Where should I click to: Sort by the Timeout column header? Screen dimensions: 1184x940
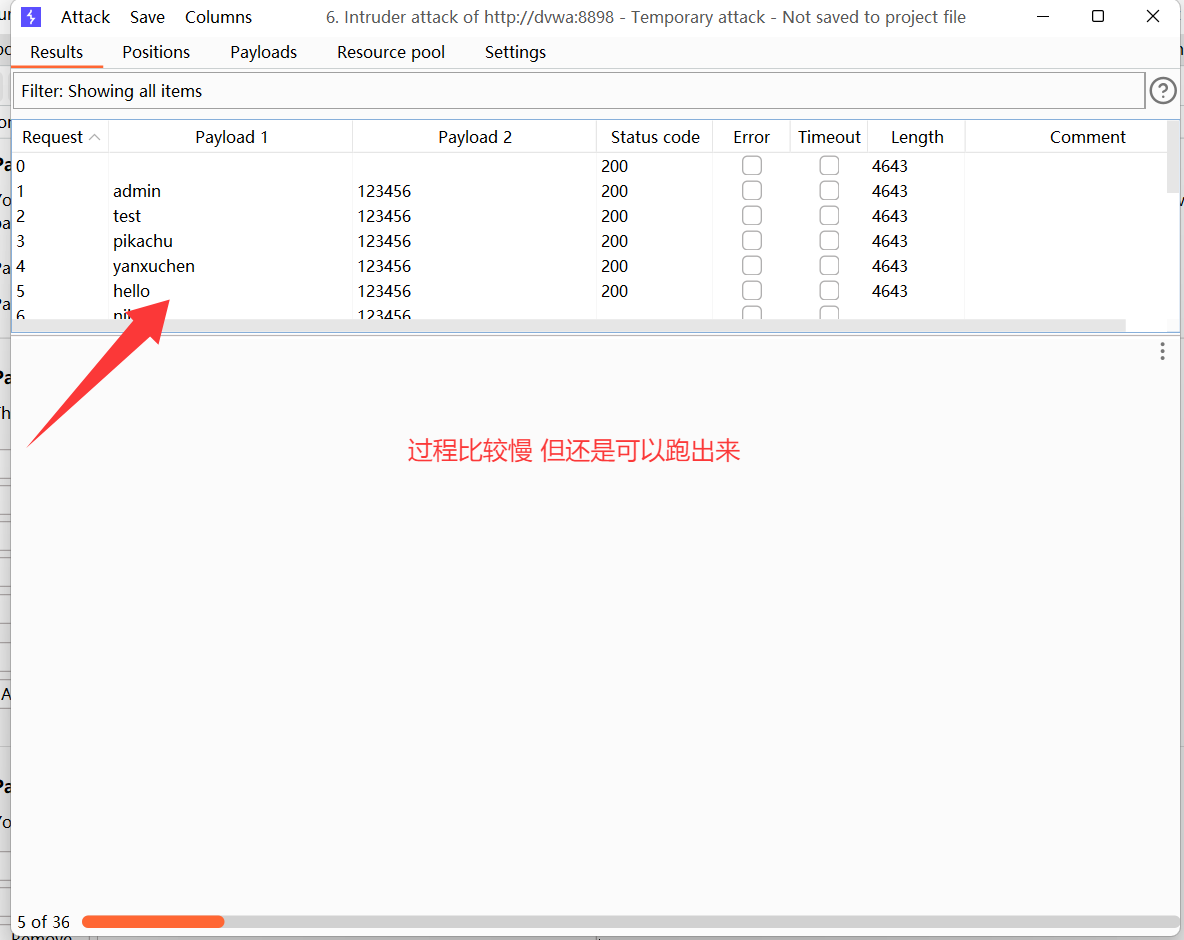coord(829,137)
